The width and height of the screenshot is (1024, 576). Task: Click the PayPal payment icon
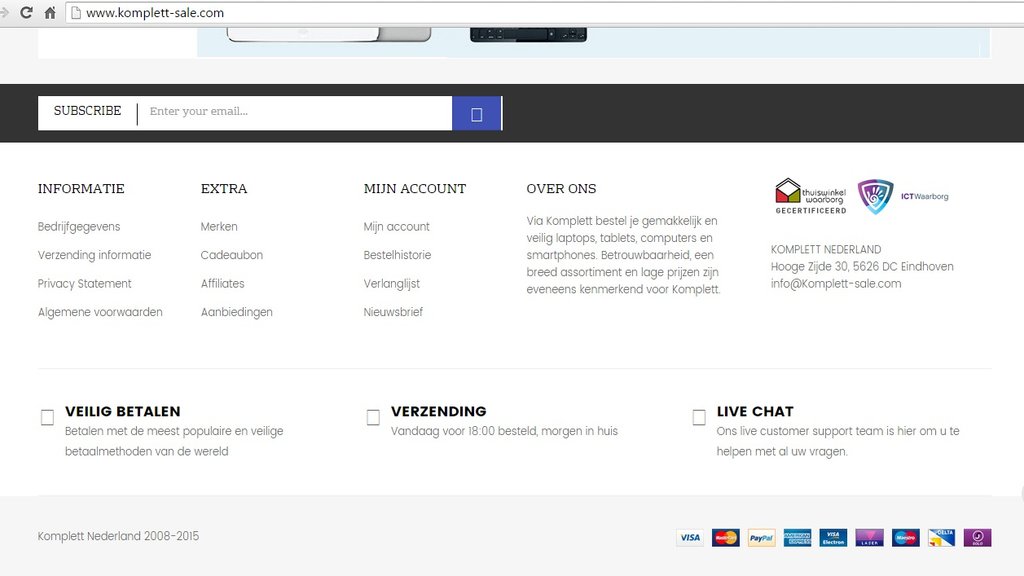click(761, 538)
